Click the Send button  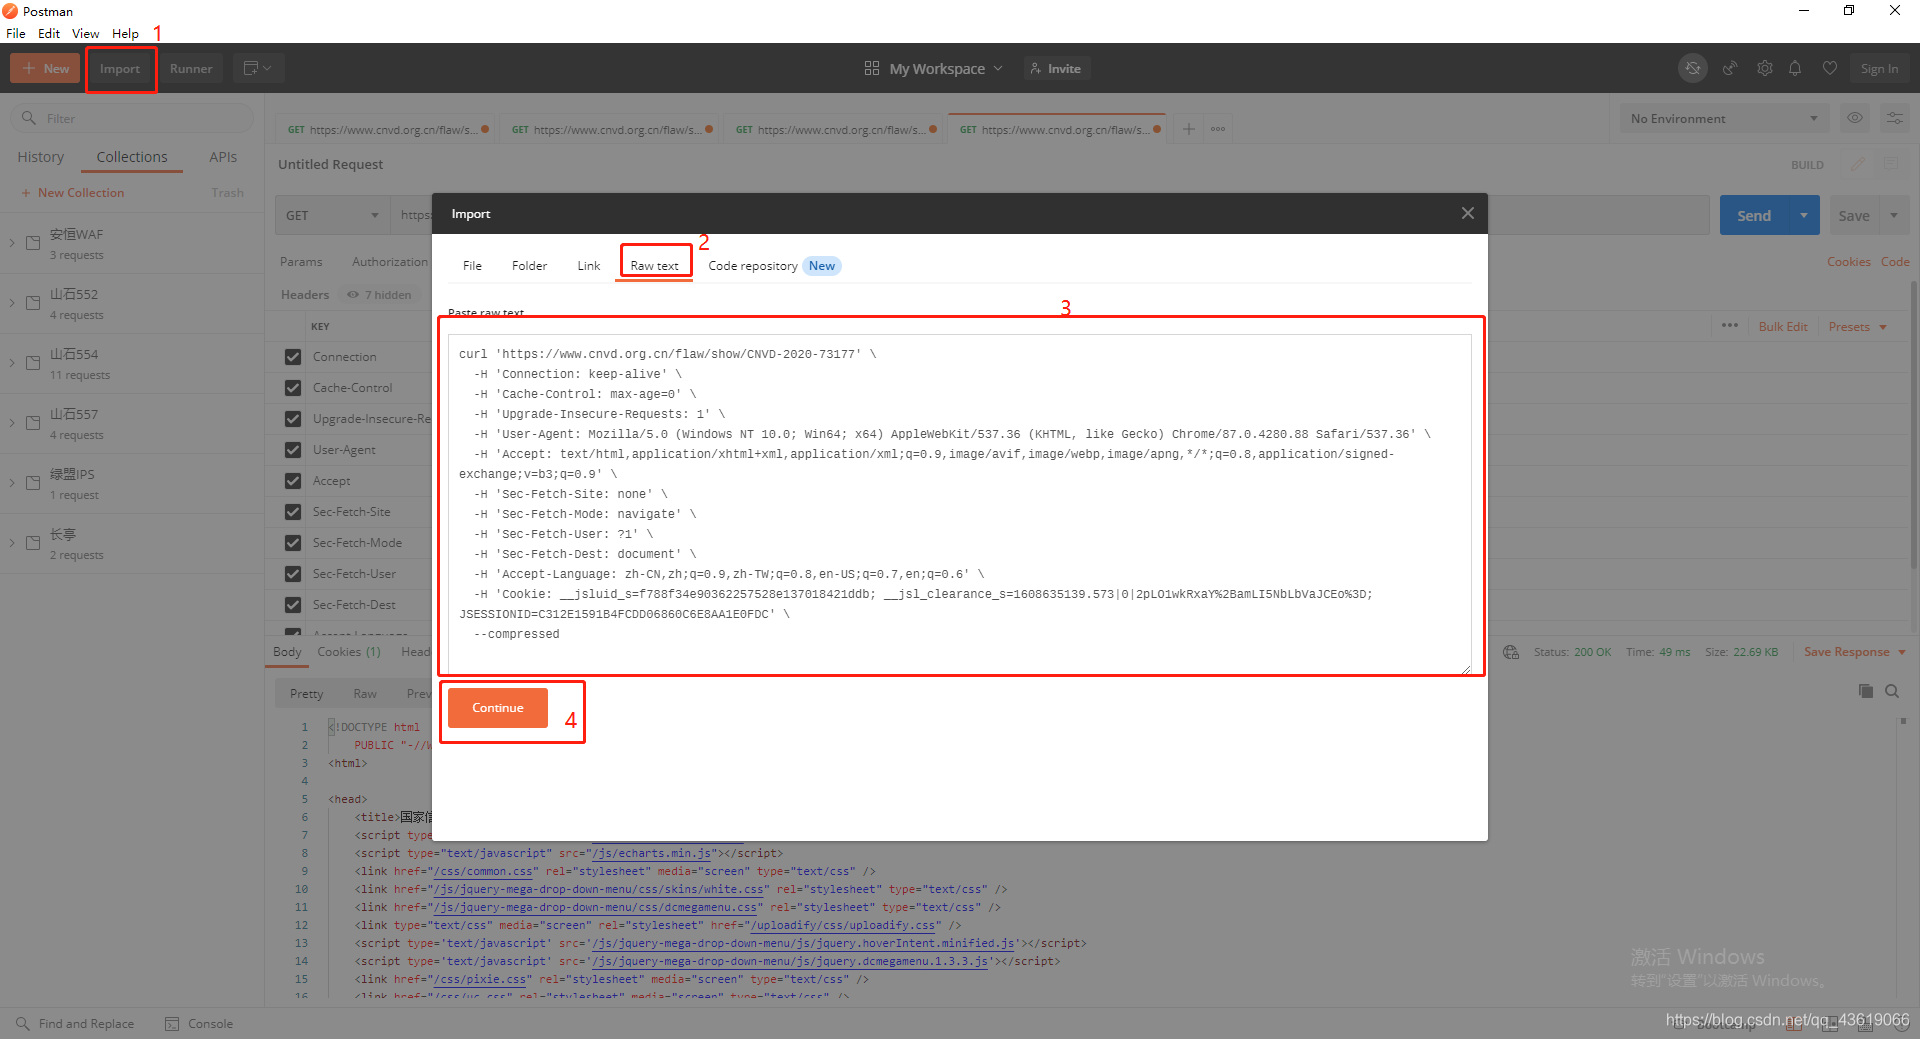click(1754, 216)
